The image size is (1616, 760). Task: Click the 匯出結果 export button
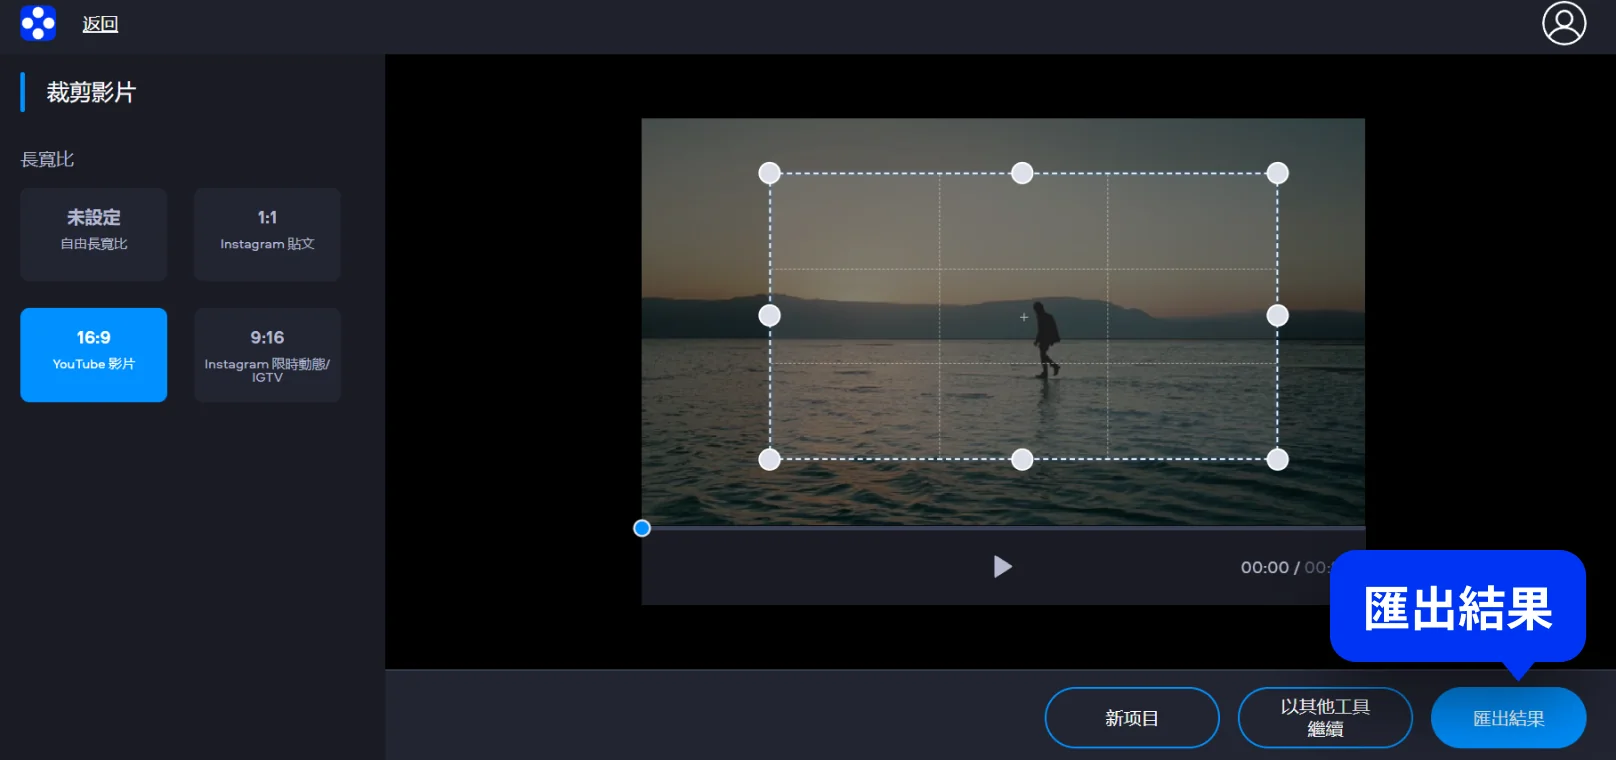pyautogui.click(x=1508, y=718)
